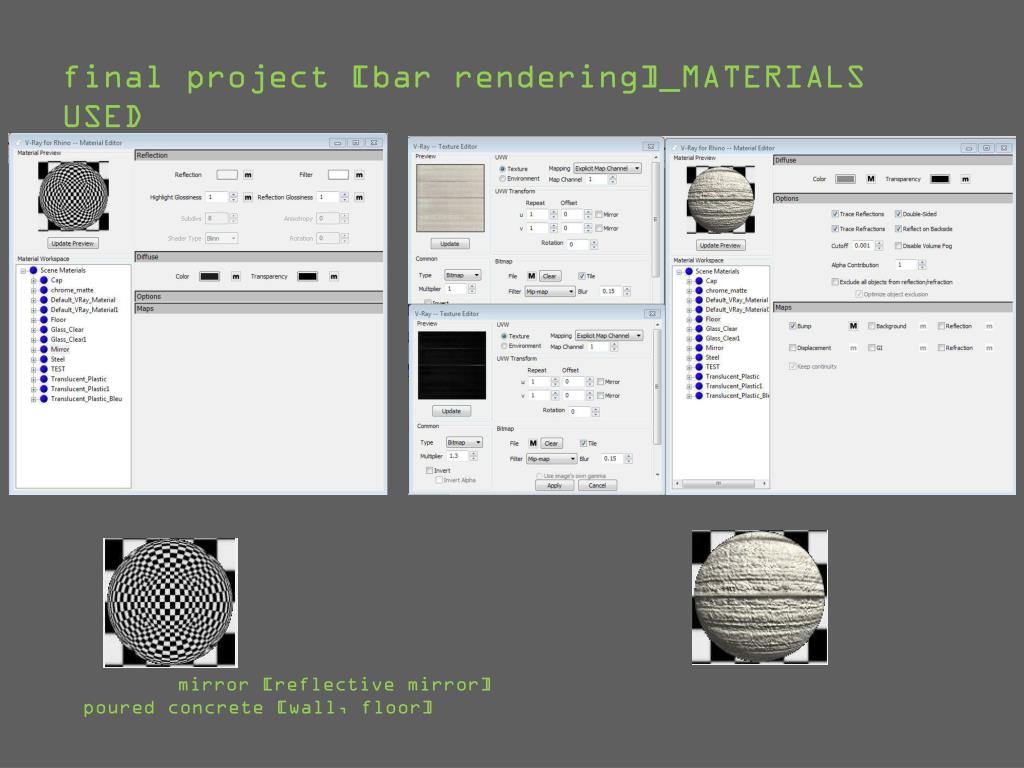Image resolution: width=1024 pixels, height=768 pixels.
Task: Toggle Reflect on Backside option
Action: point(898,229)
